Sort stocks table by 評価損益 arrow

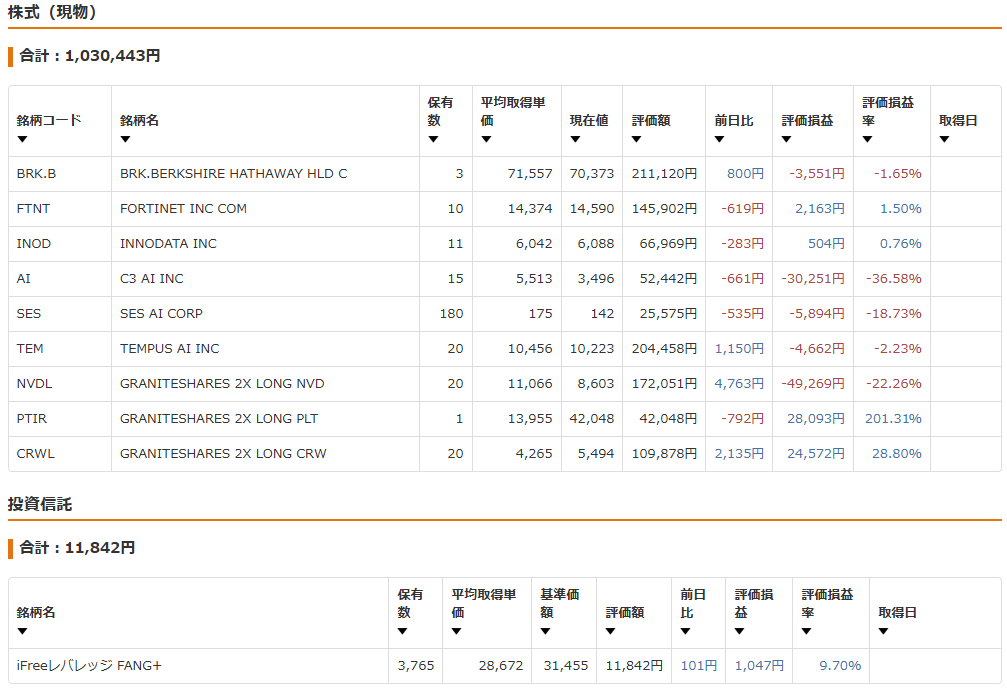pos(786,139)
